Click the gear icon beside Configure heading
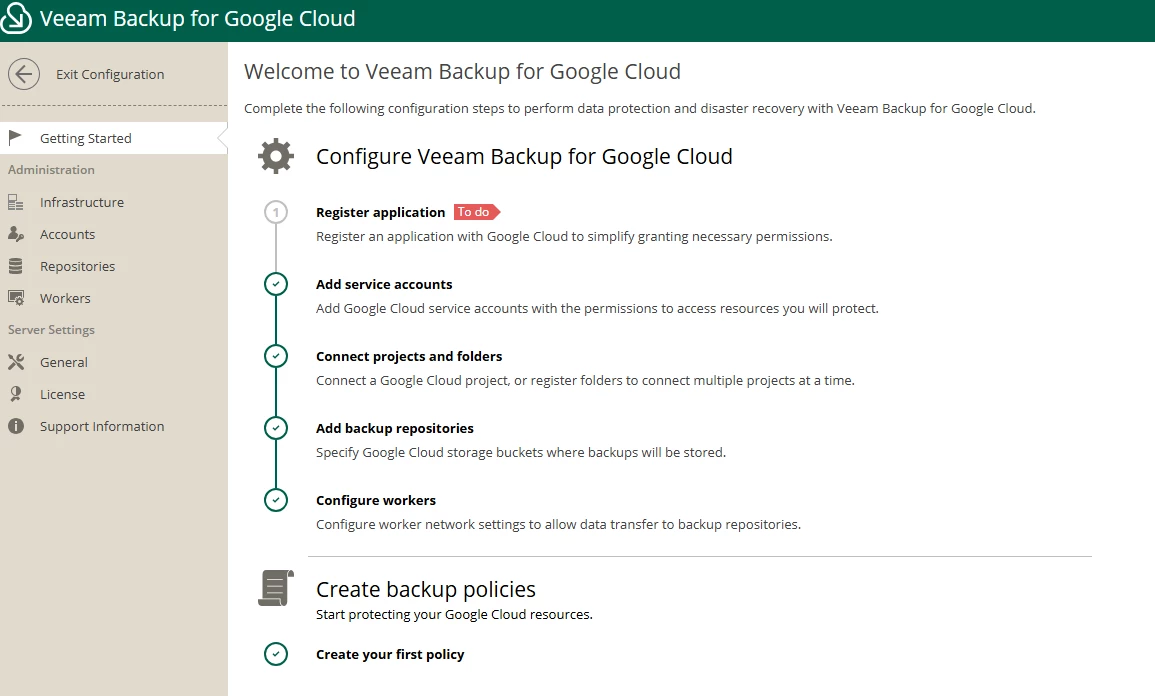The image size is (1155, 696). (x=276, y=156)
